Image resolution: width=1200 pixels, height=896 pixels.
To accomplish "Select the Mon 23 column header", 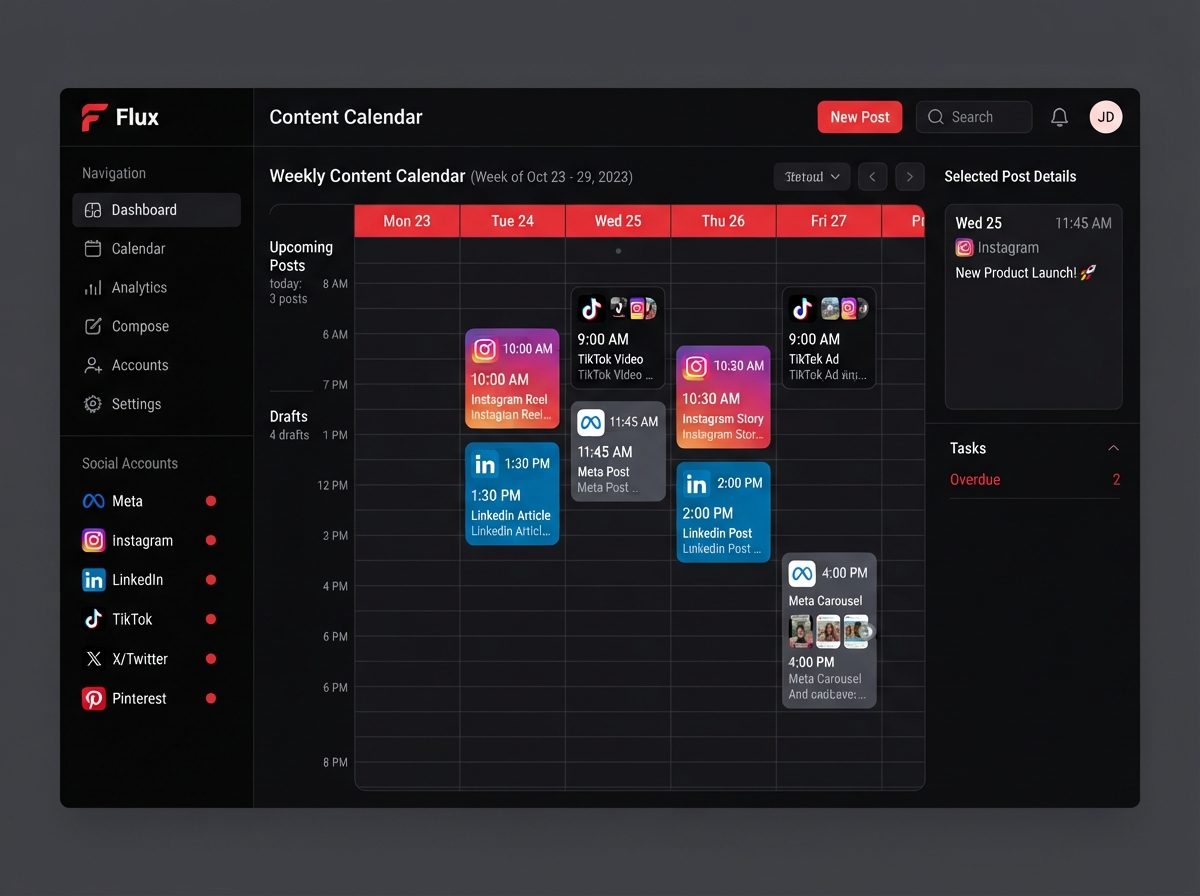I will click(407, 221).
